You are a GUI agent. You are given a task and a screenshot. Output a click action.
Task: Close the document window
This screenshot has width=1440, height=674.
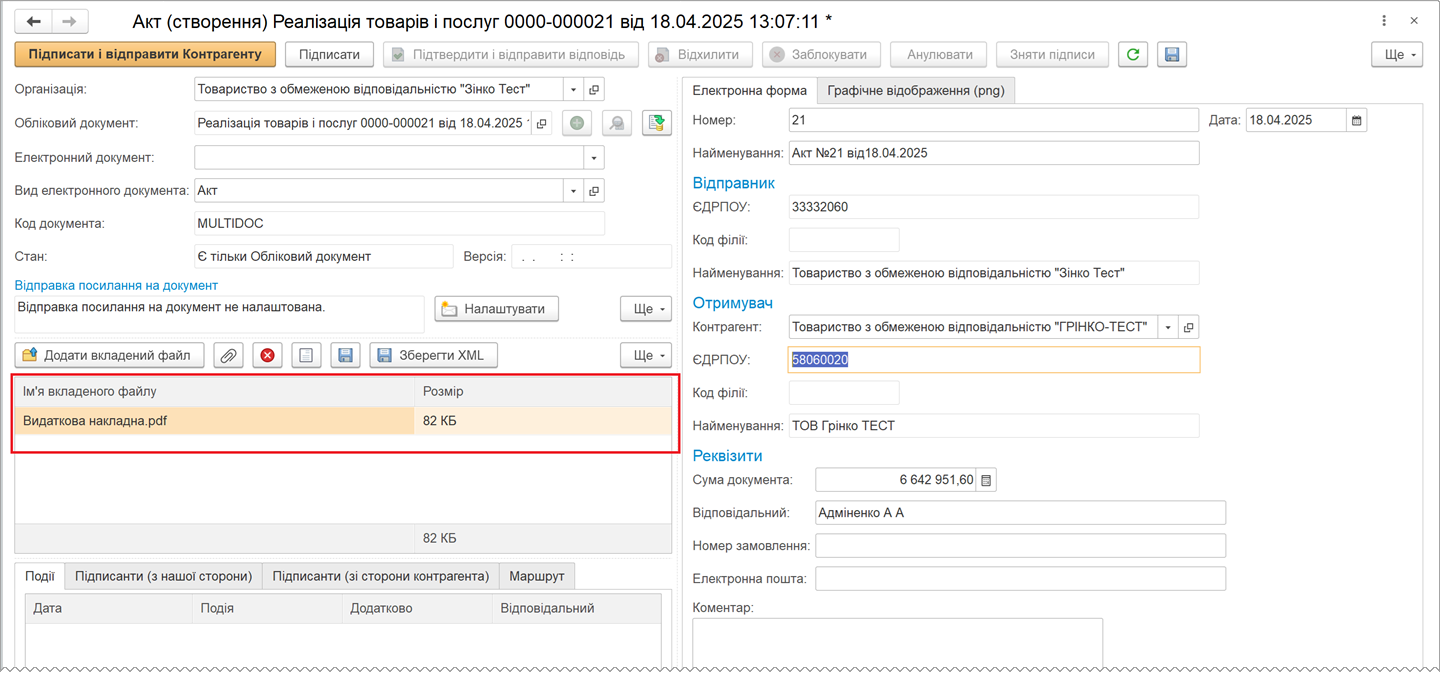click(1413, 21)
